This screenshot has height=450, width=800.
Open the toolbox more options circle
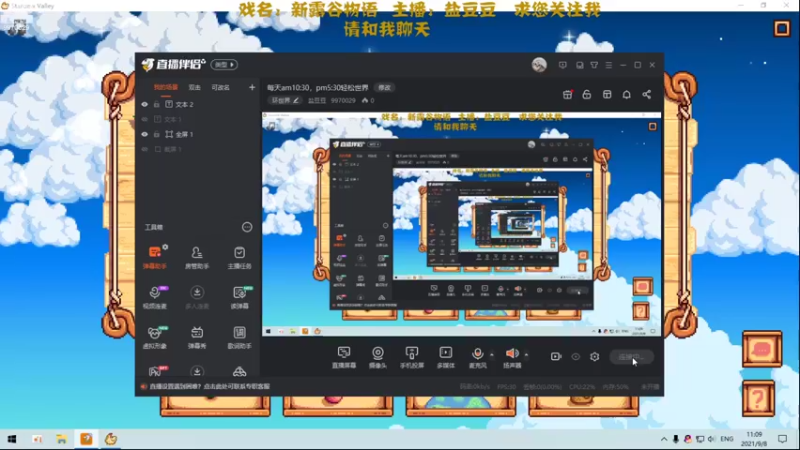pos(247,227)
